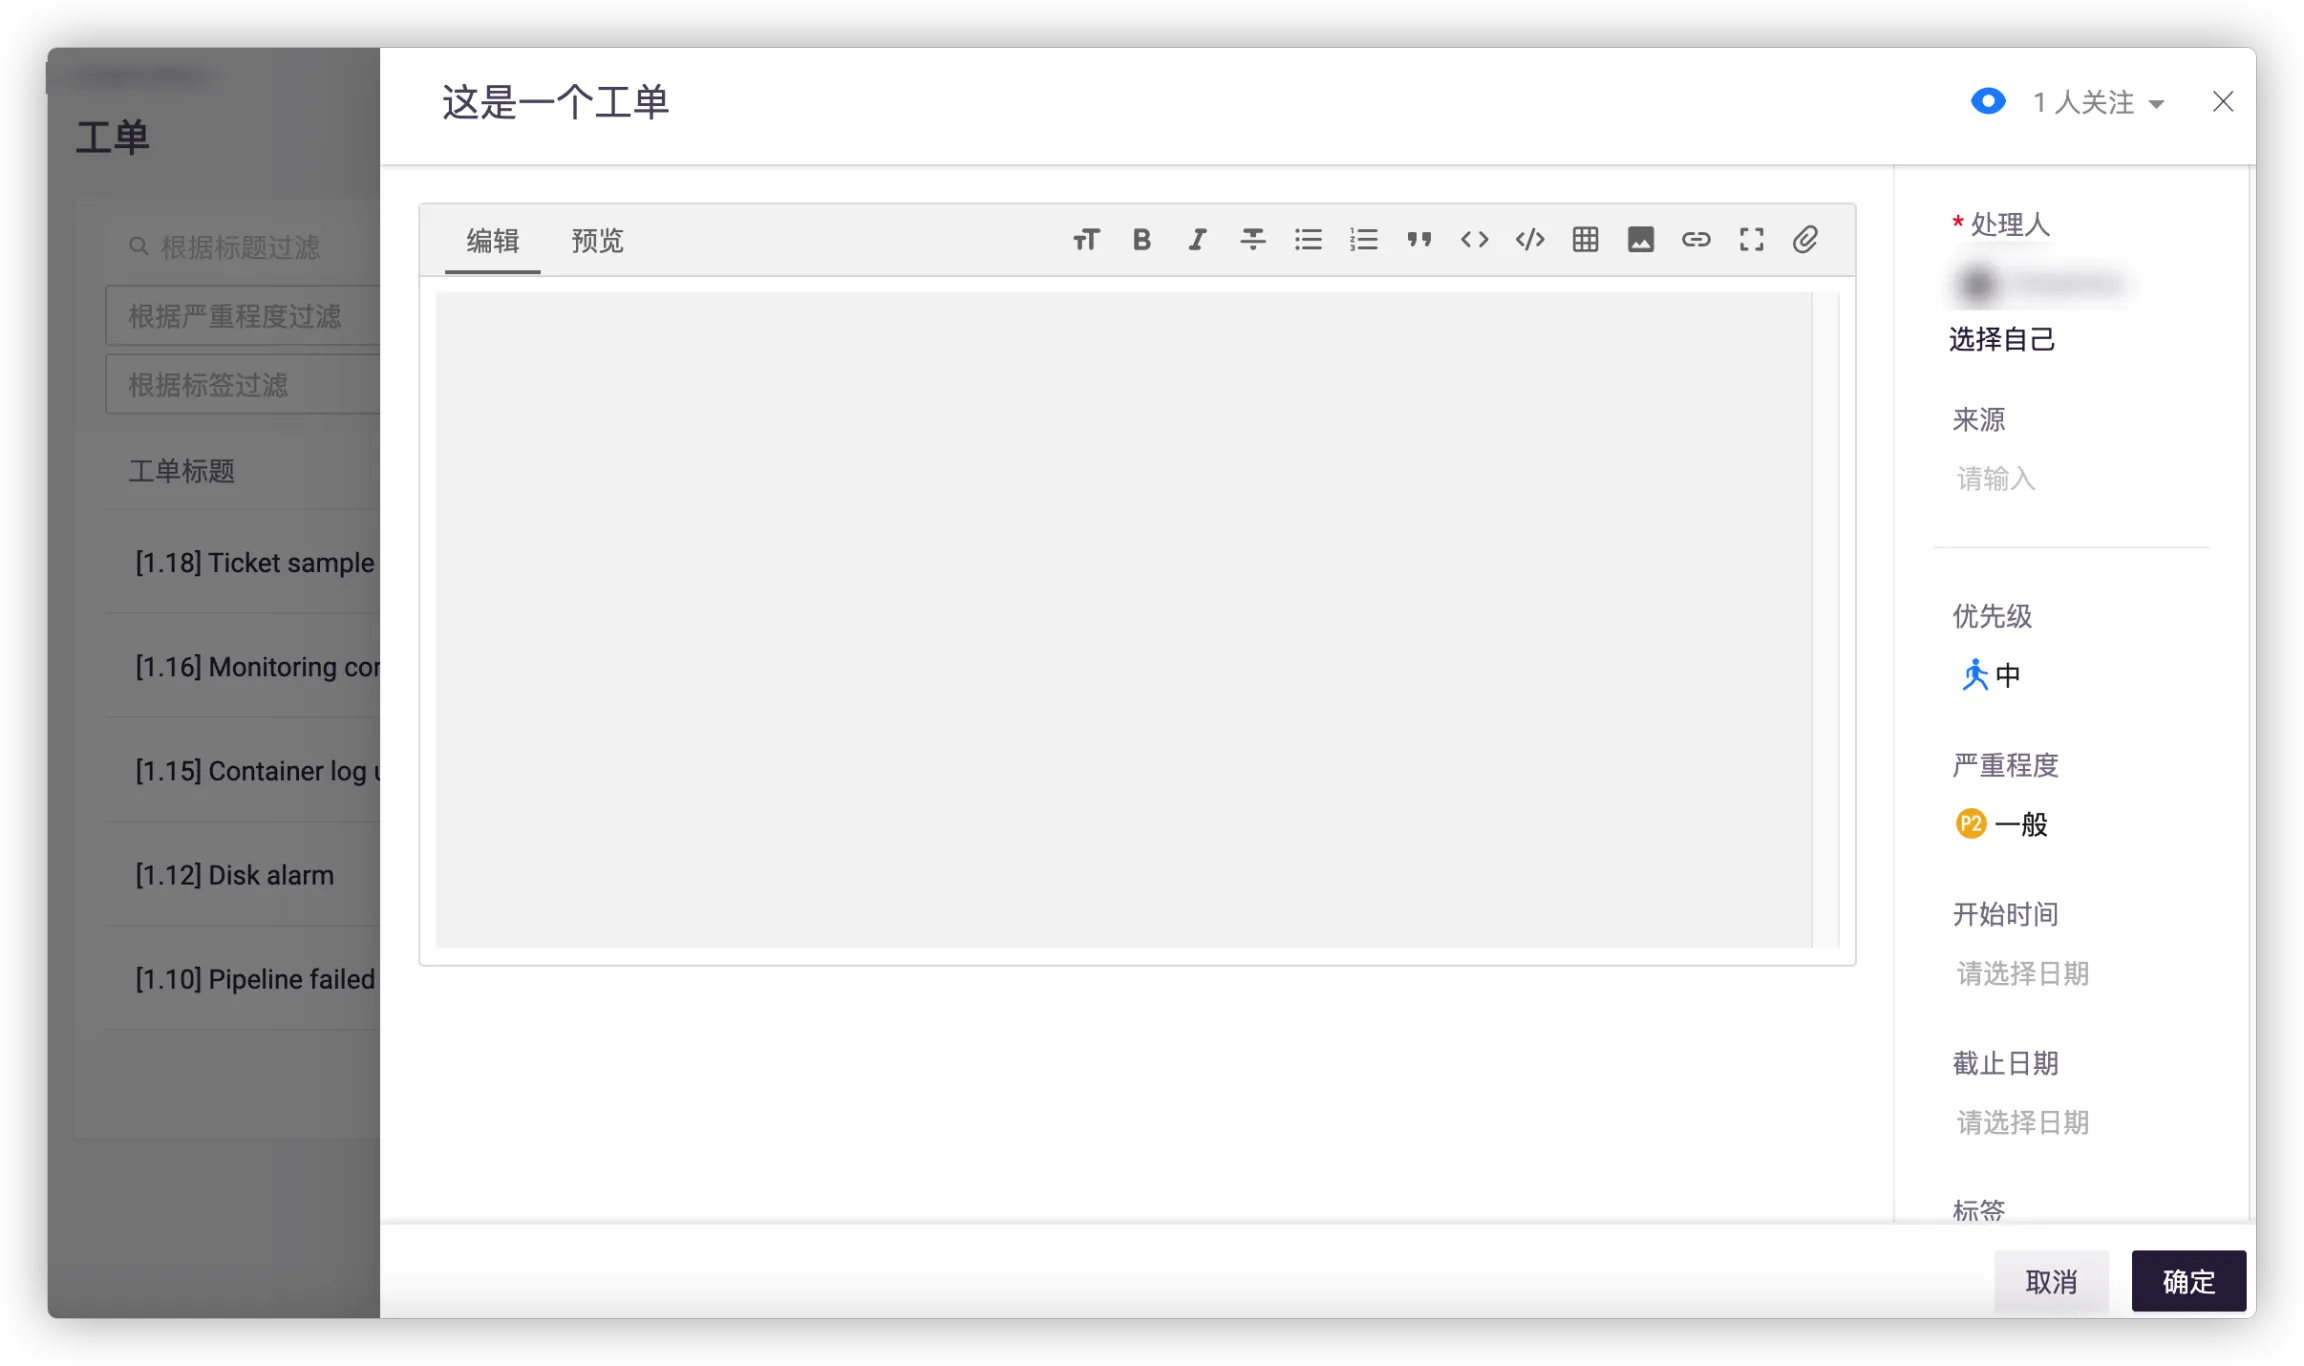The width and height of the screenshot is (2304, 1366).
Task: Insert a hyperlink using link icon
Action: pos(1696,240)
